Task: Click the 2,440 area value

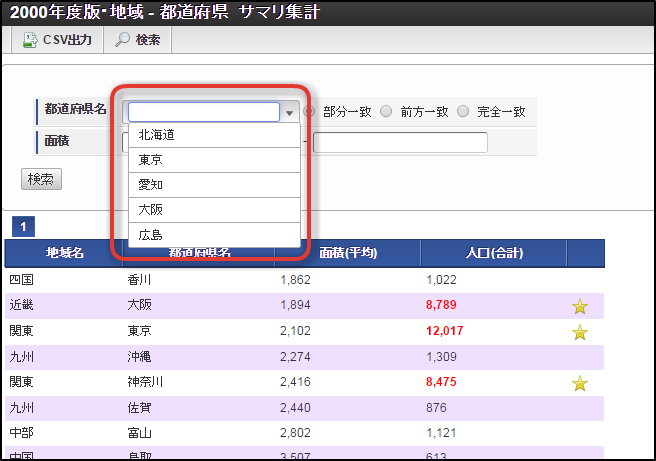Action: pos(295,408)
